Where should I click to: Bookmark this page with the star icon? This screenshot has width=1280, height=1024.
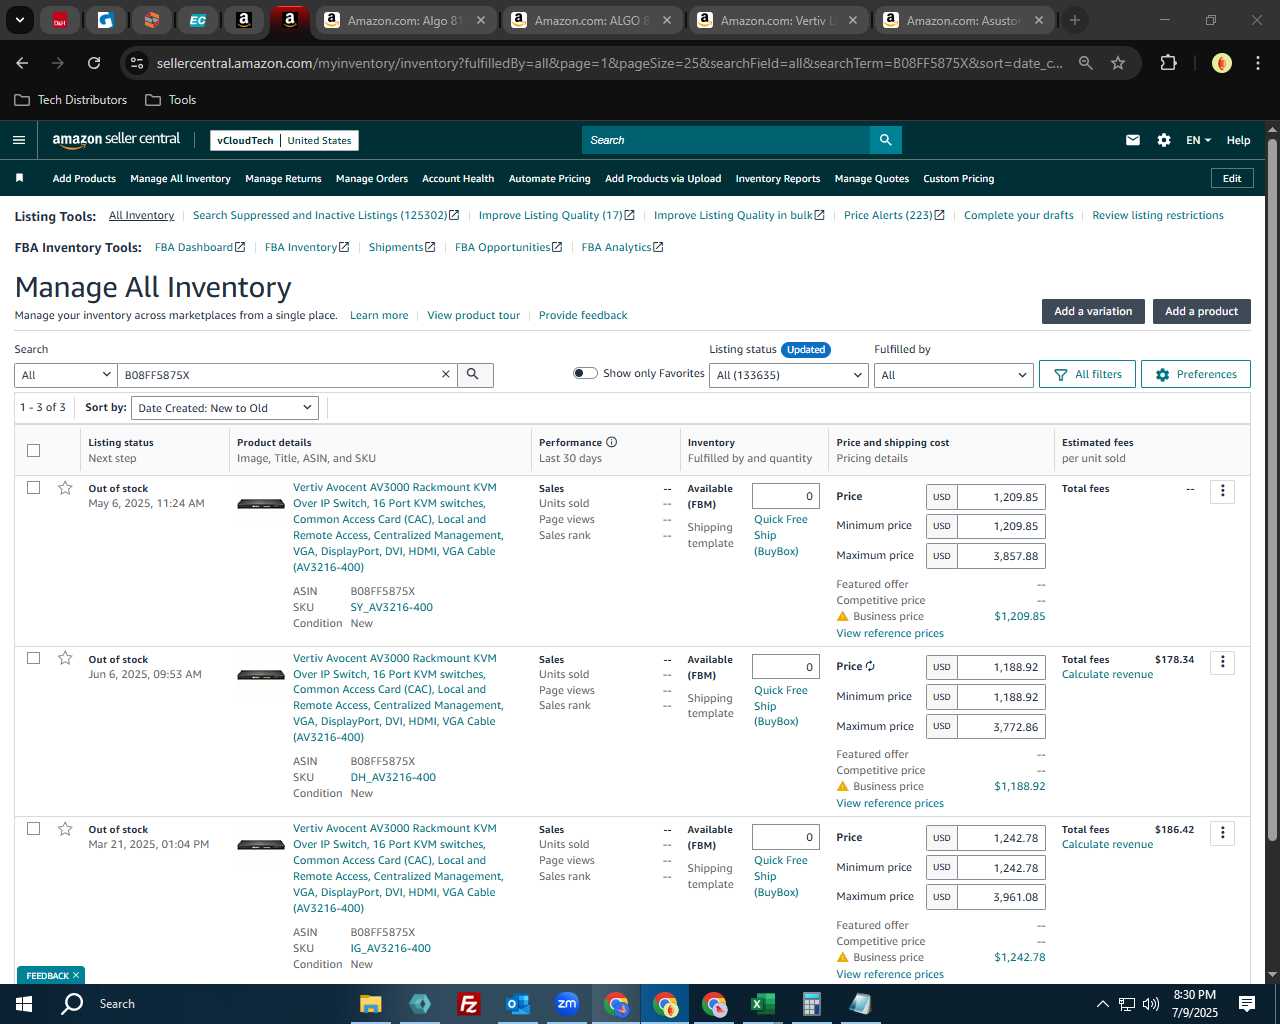point(1118,63)
